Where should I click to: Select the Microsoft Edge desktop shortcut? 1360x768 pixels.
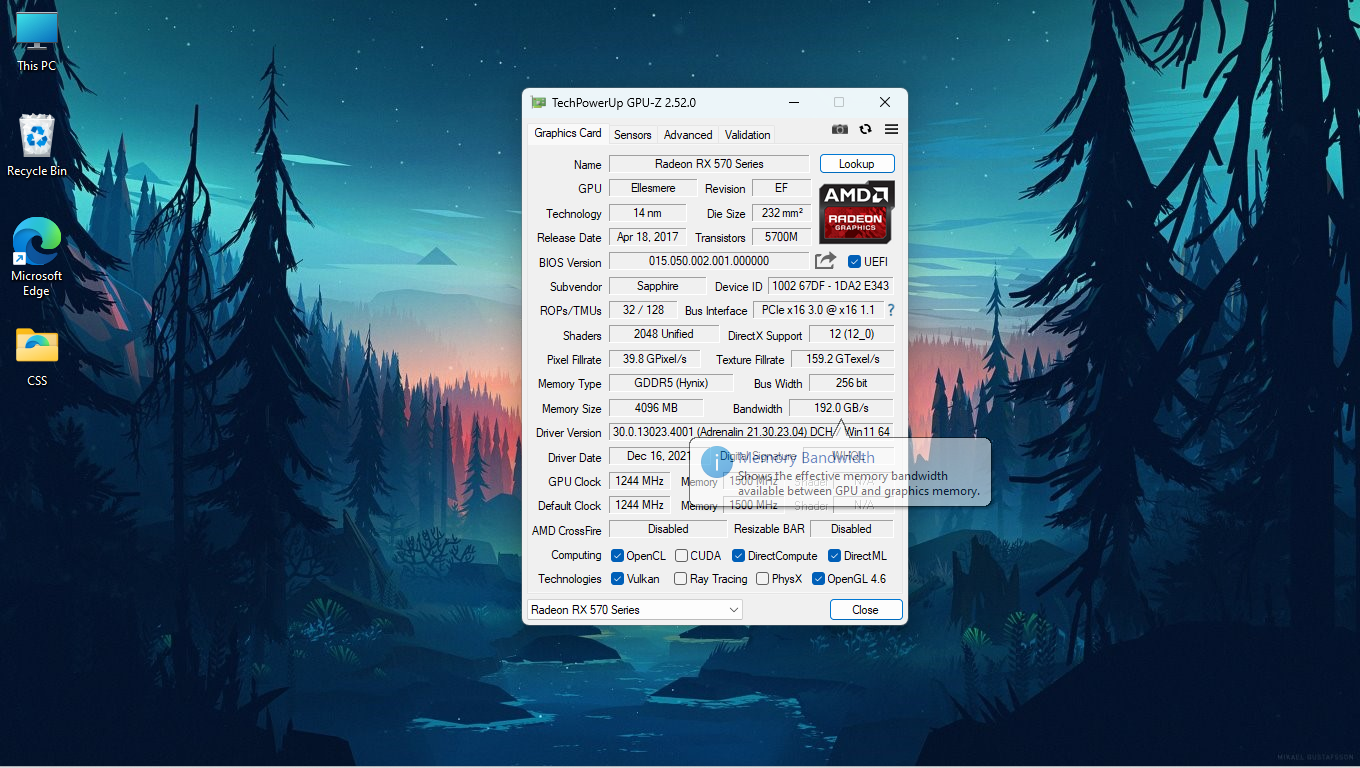[x=37, y=258]
